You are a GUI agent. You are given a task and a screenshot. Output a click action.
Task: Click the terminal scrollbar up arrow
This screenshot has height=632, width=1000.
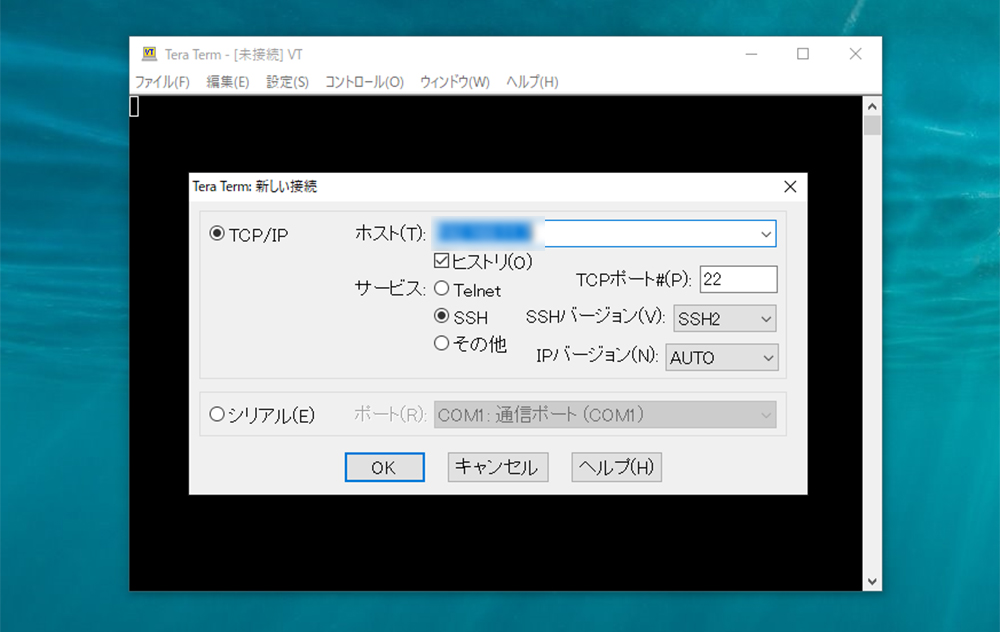point(872,106)
